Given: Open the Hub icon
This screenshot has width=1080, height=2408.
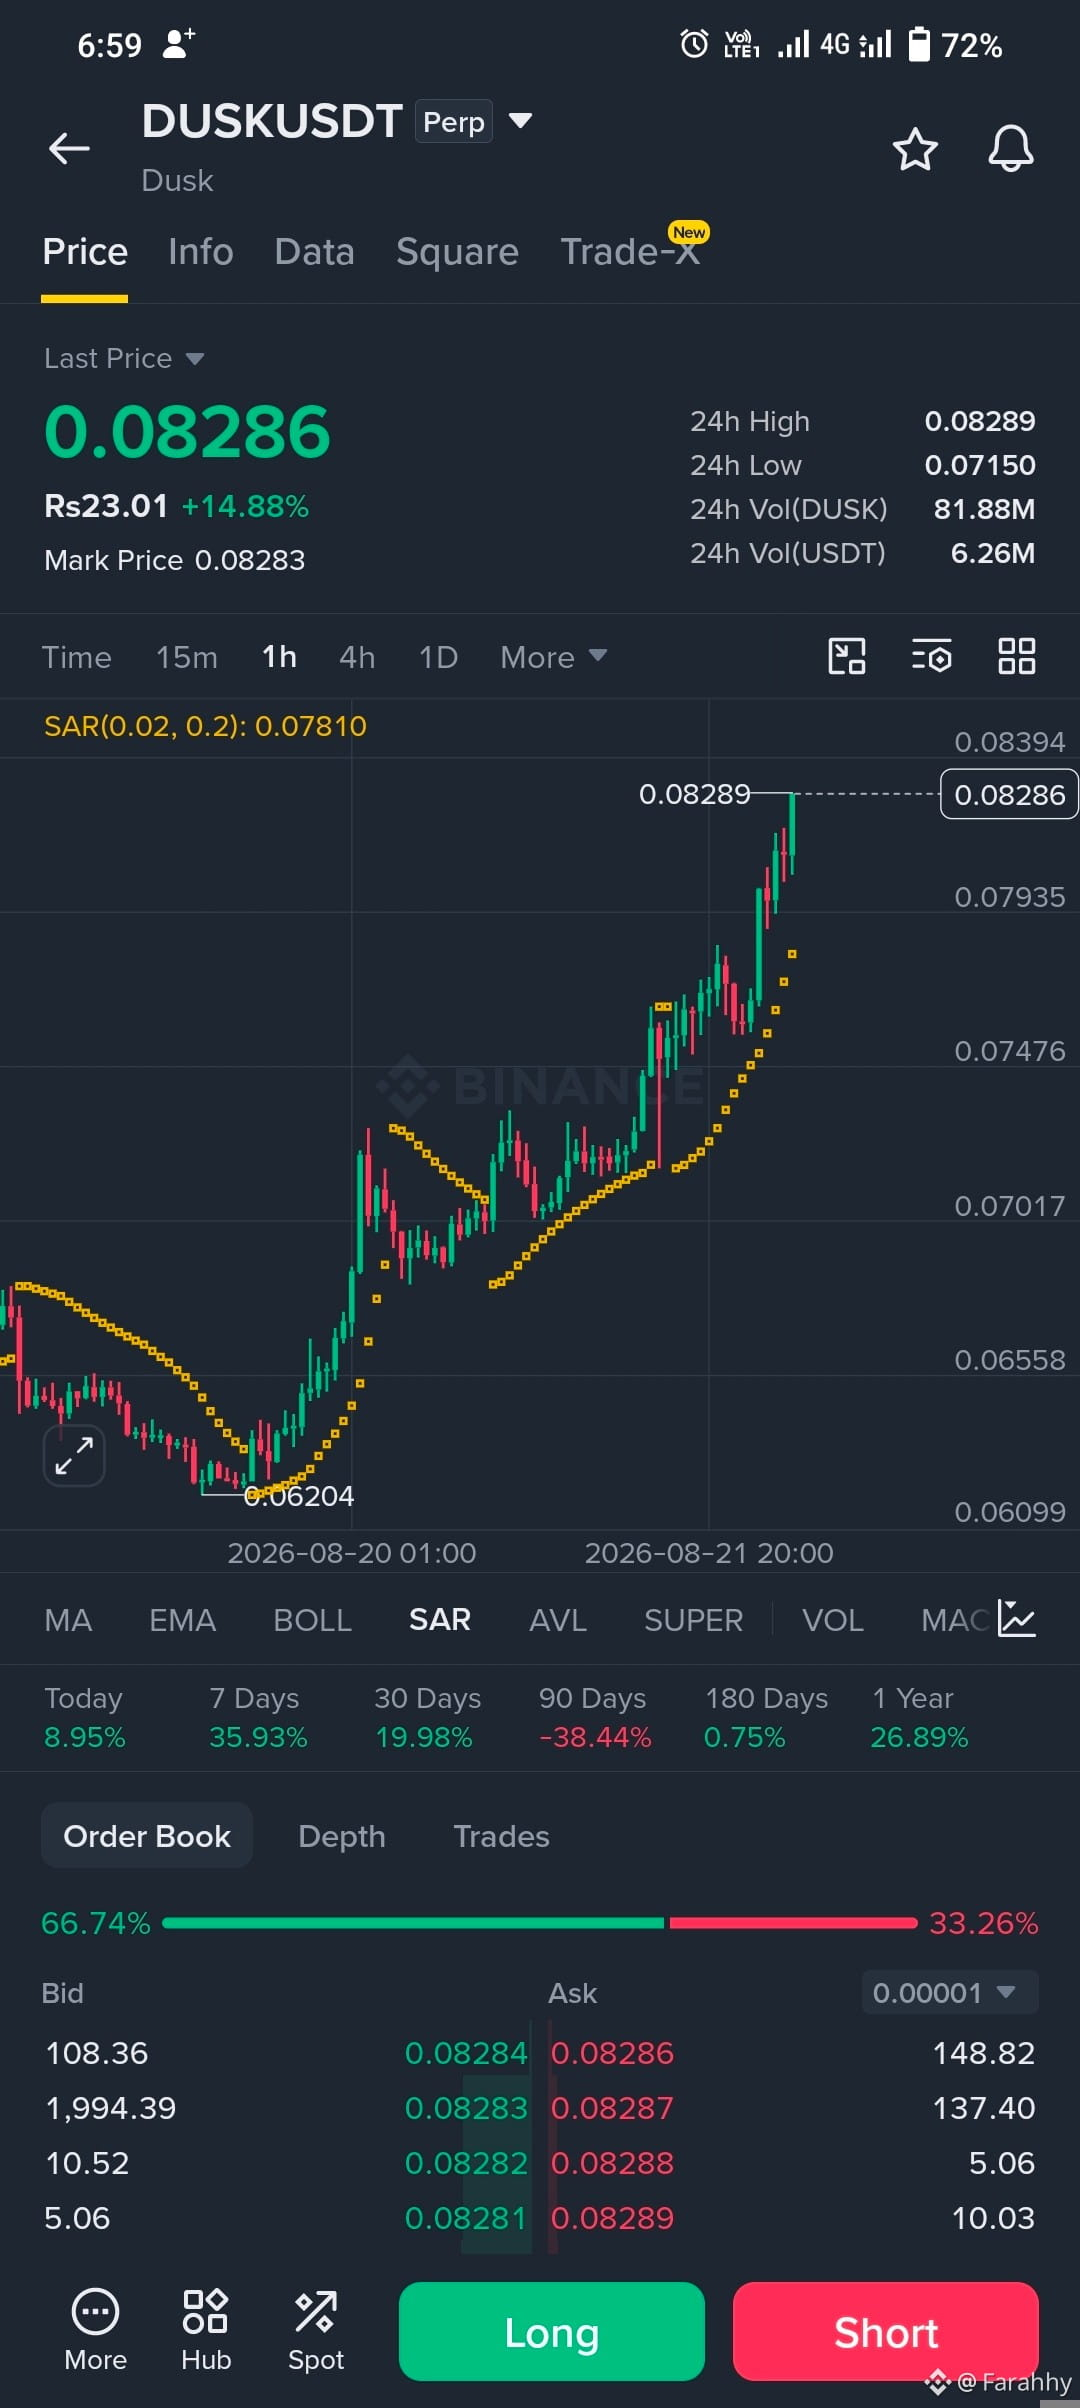Looking at the screenshot, I should click(206, 2330).
